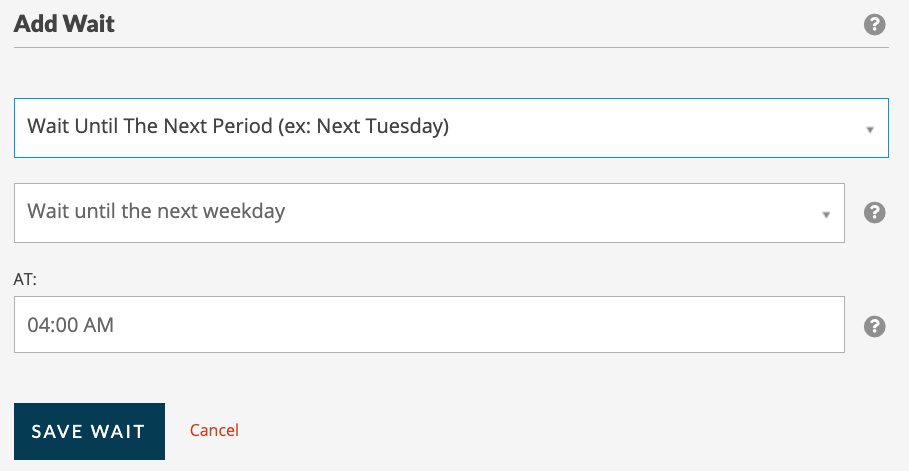The width and height of the screenshot is (909, 471).
Task: Open help icon beside Add Wait heading
Action: click(874, 24)
